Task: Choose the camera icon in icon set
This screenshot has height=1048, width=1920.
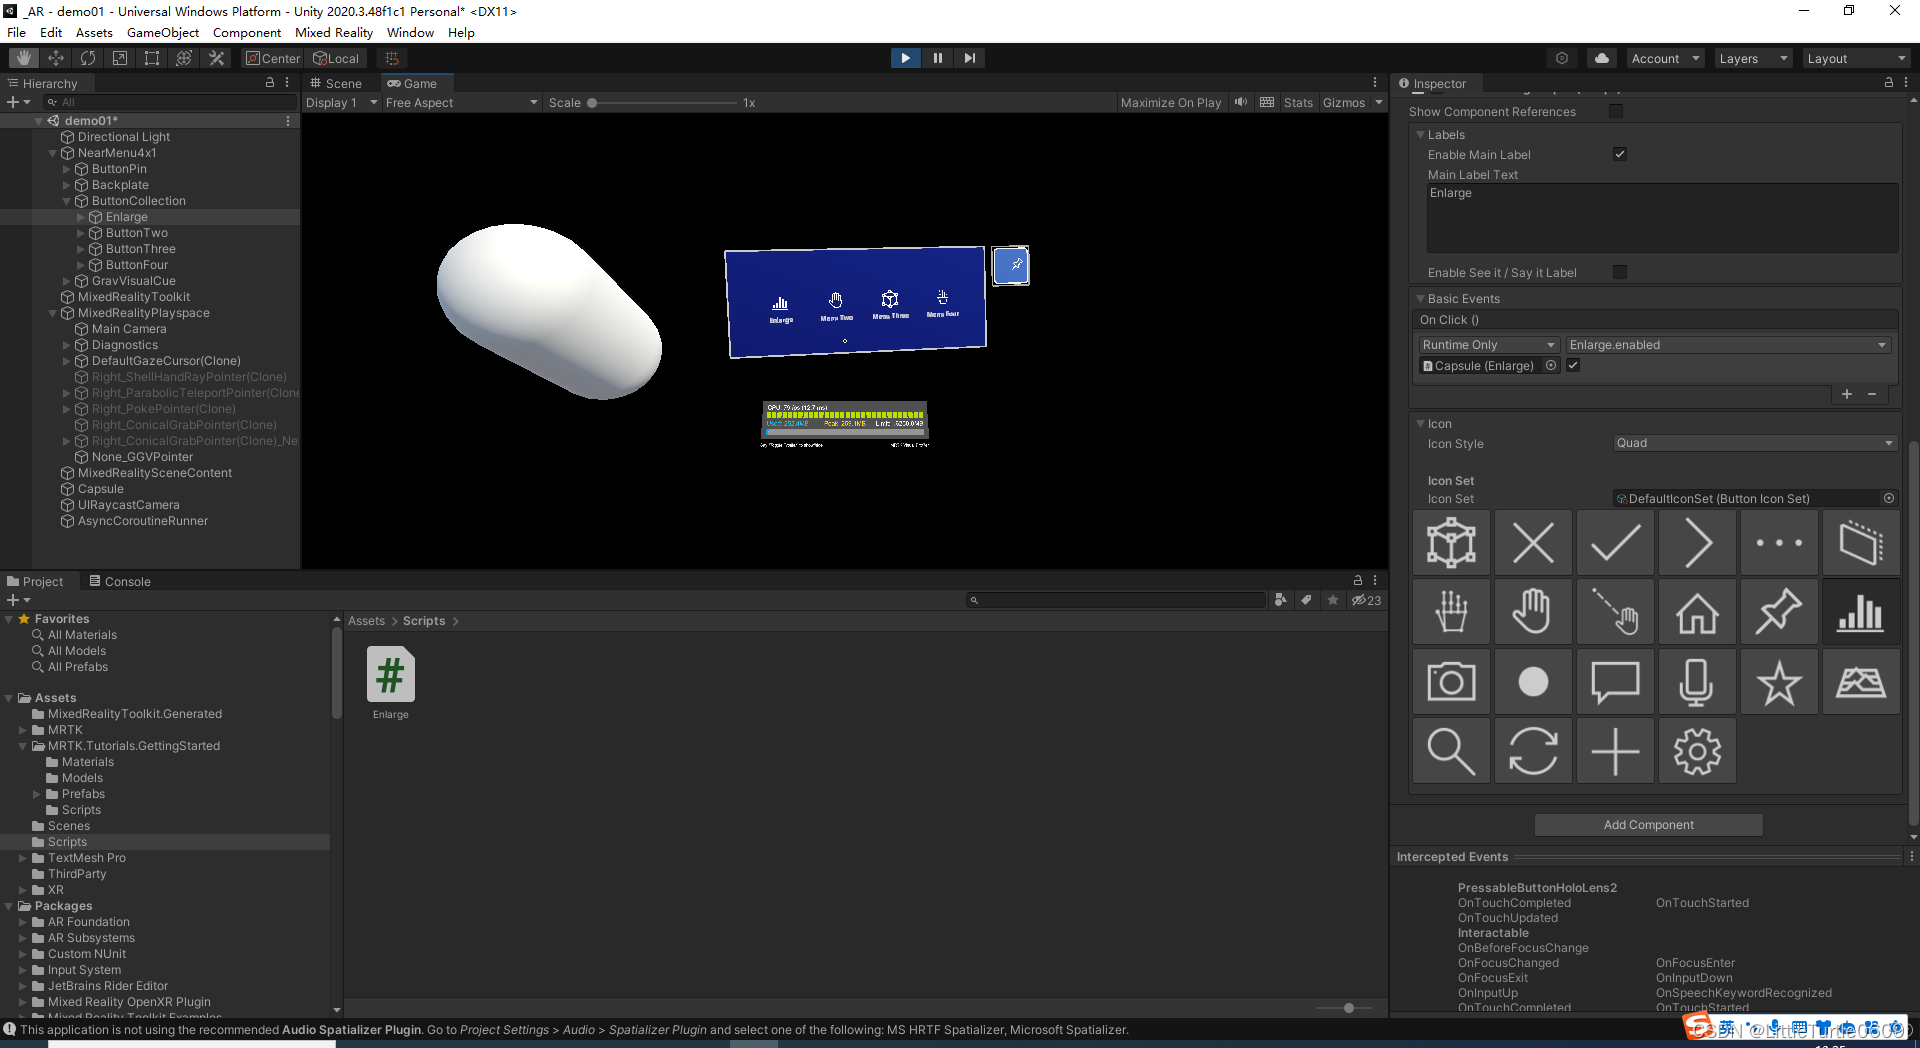Action: tap(1451, 681)
